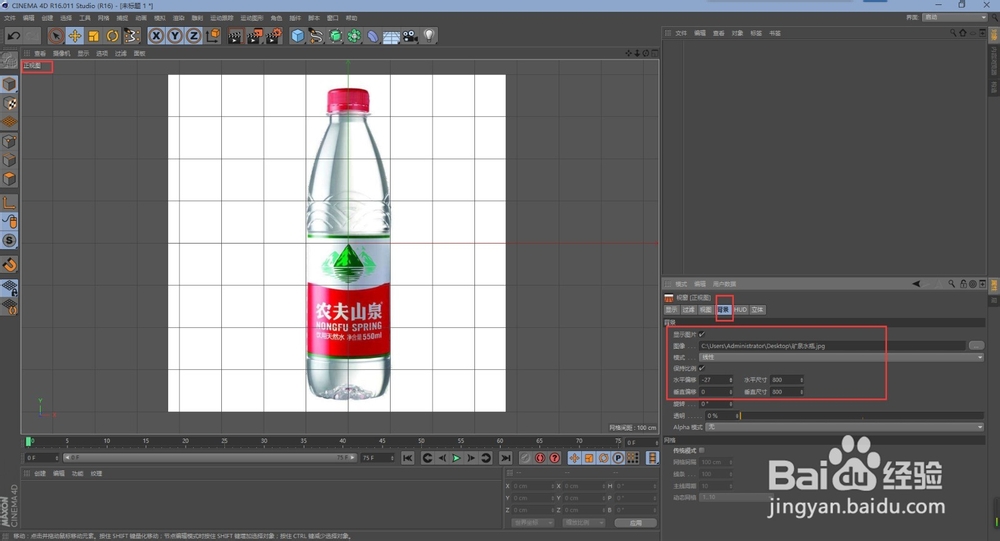Click the attribute manager back arrow
The height and width of the screenshot is (541, 1000).
(x=916, y=284)
